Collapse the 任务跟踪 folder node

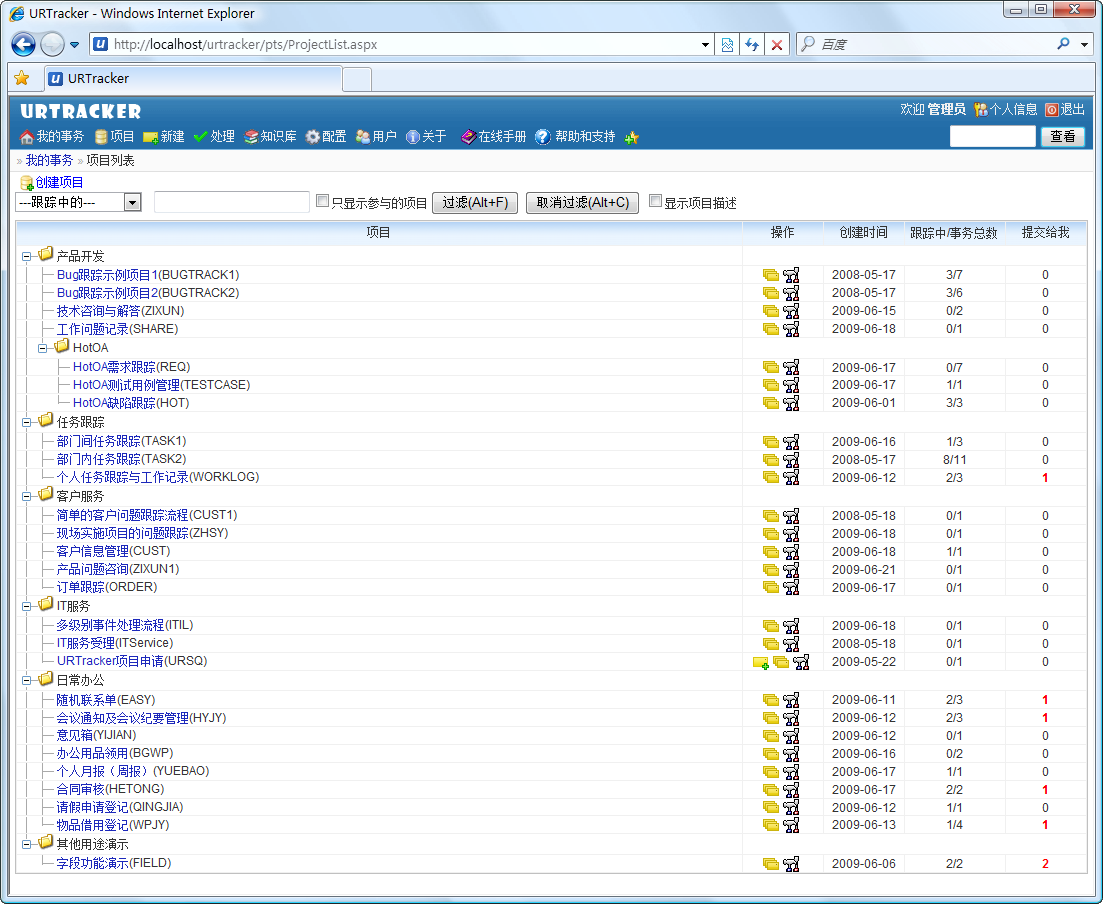tap(26, 423)
